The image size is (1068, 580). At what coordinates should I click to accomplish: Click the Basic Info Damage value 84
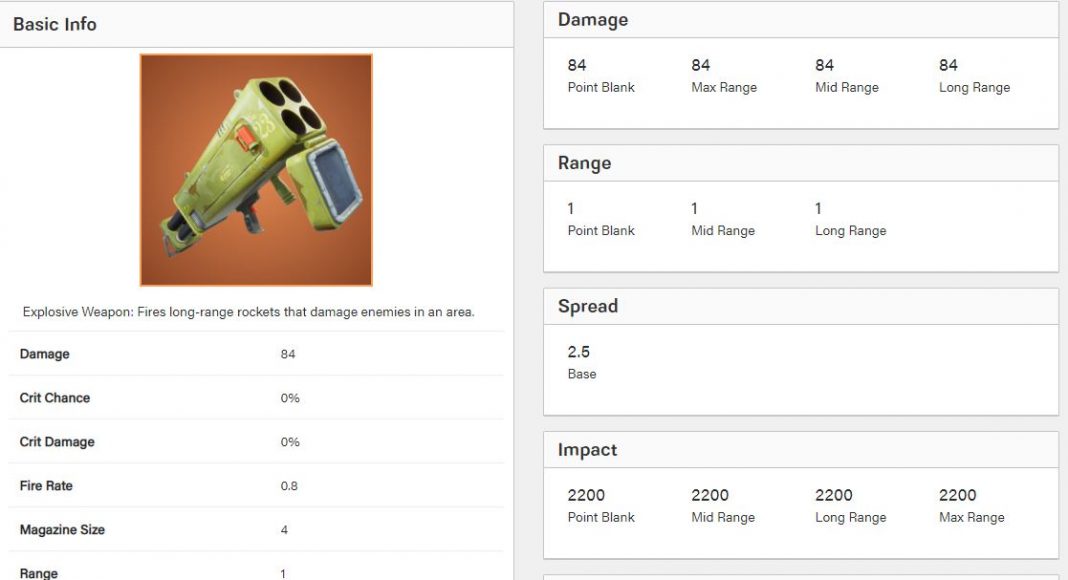coord(287,354)
